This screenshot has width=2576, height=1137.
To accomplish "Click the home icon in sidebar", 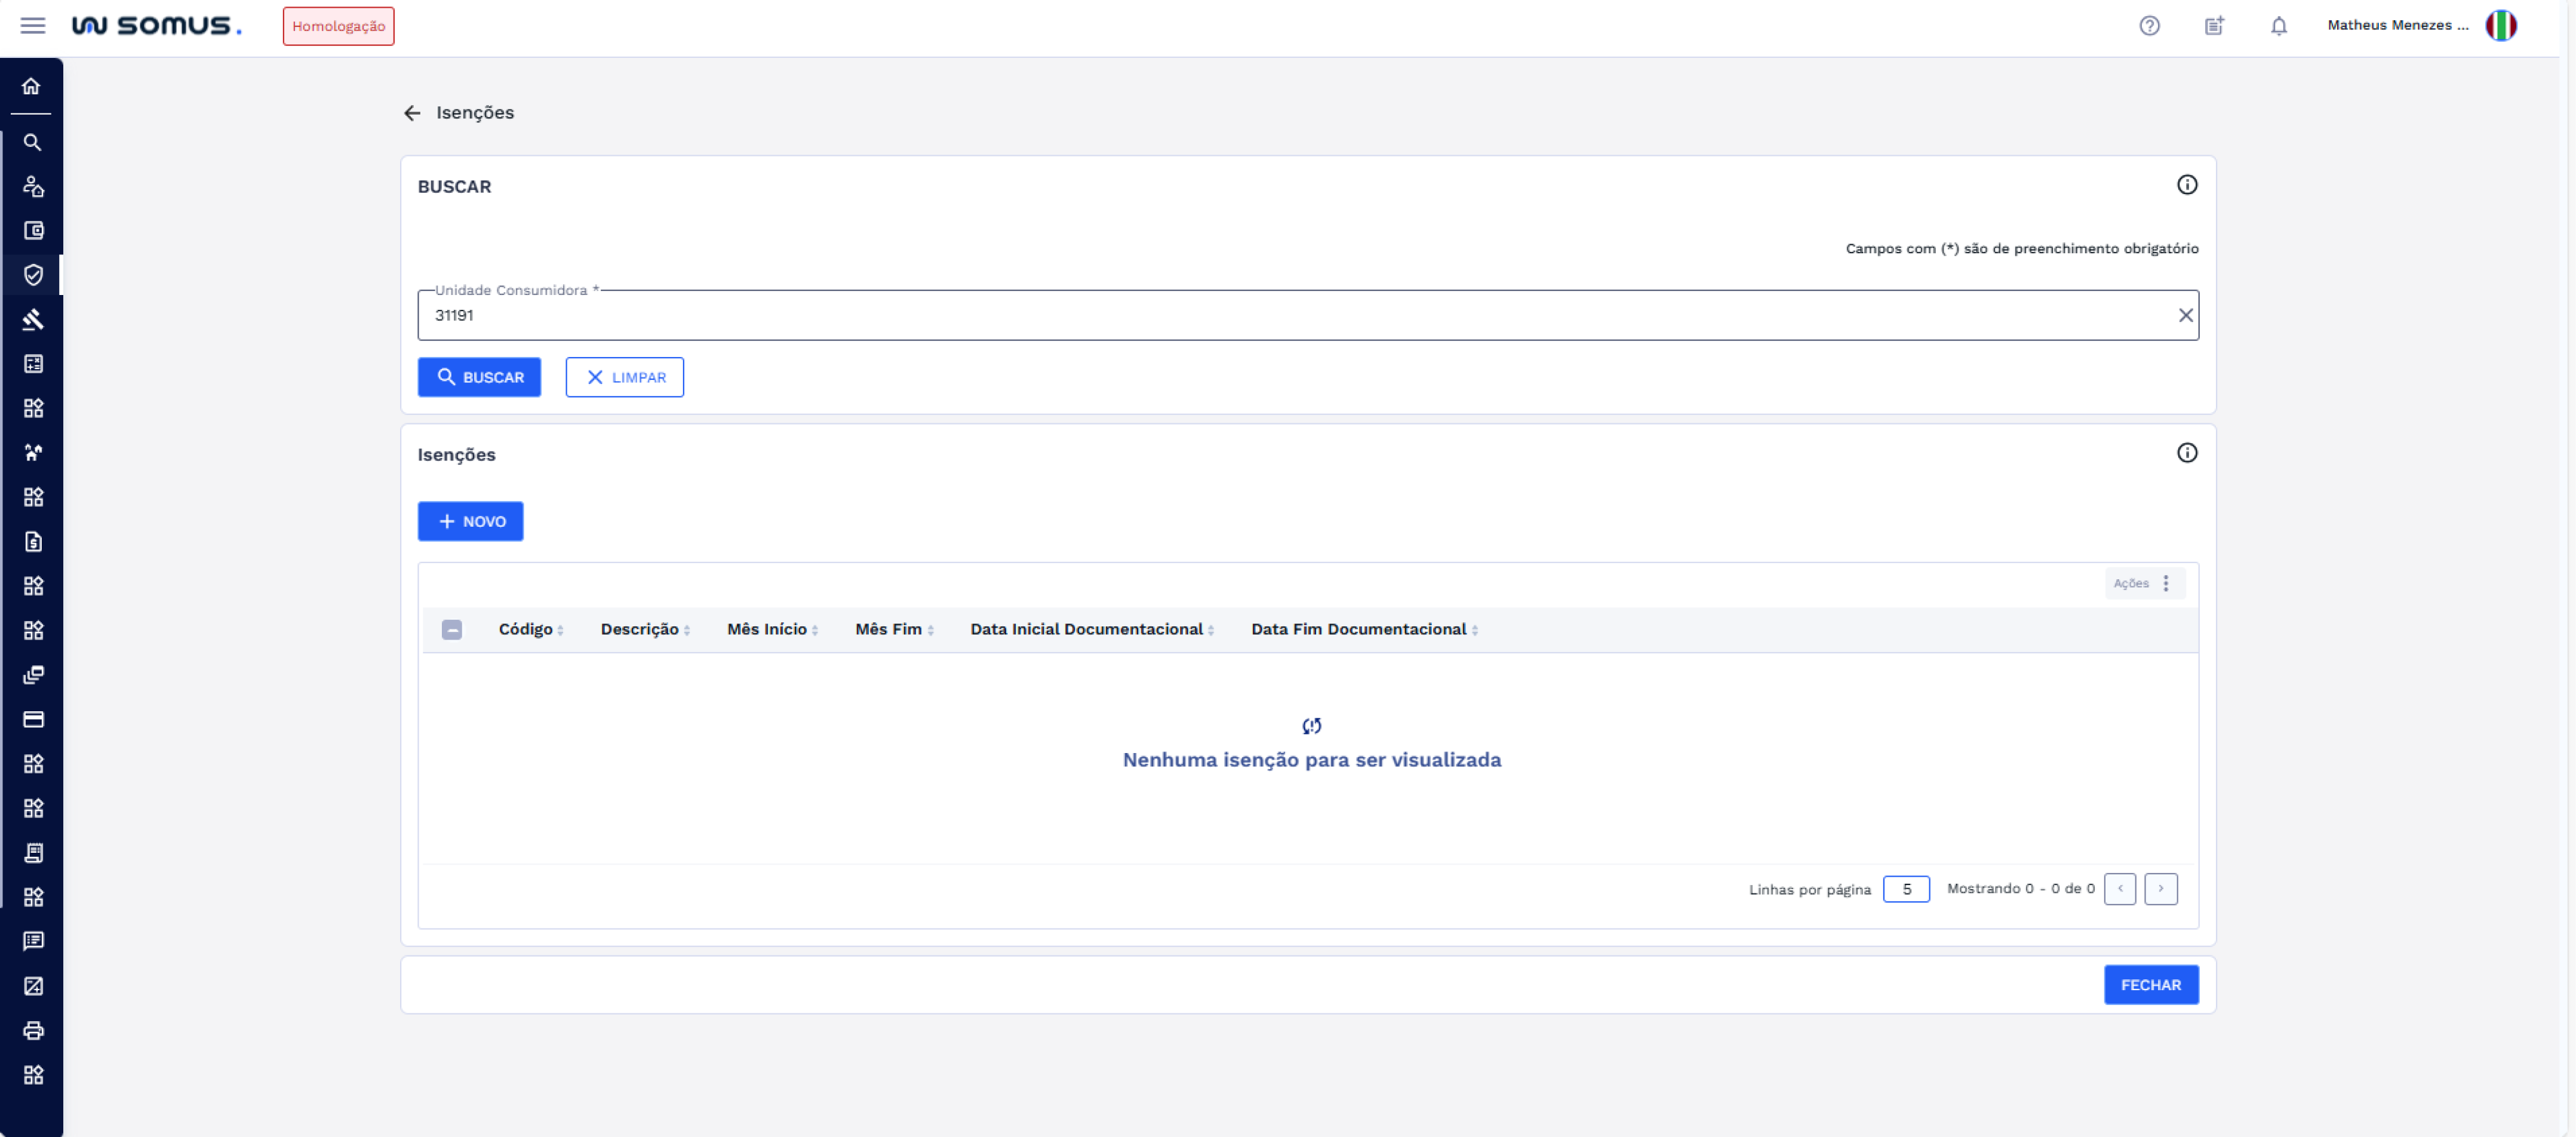I will click(x=32, y=87).
